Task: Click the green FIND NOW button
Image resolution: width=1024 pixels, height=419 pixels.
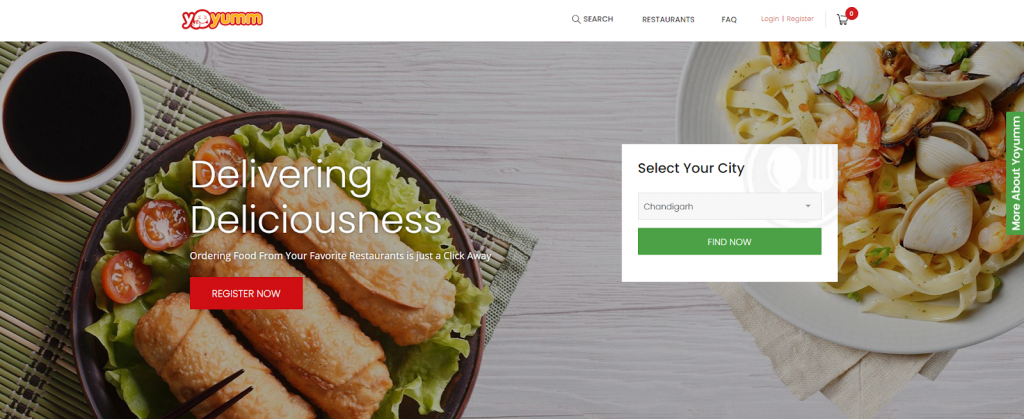Action: point(729,241)
